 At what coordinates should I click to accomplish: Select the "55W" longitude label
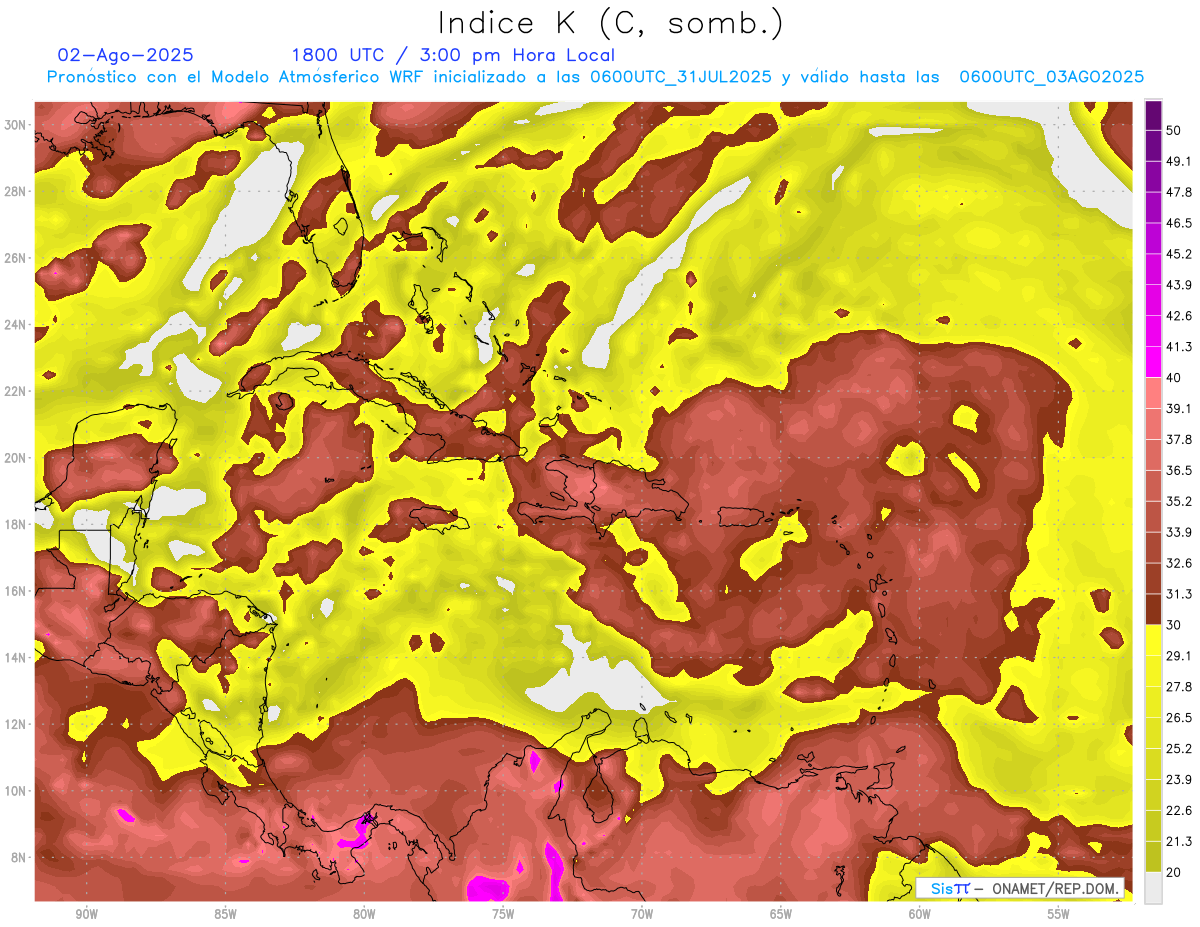[1059, 914]
